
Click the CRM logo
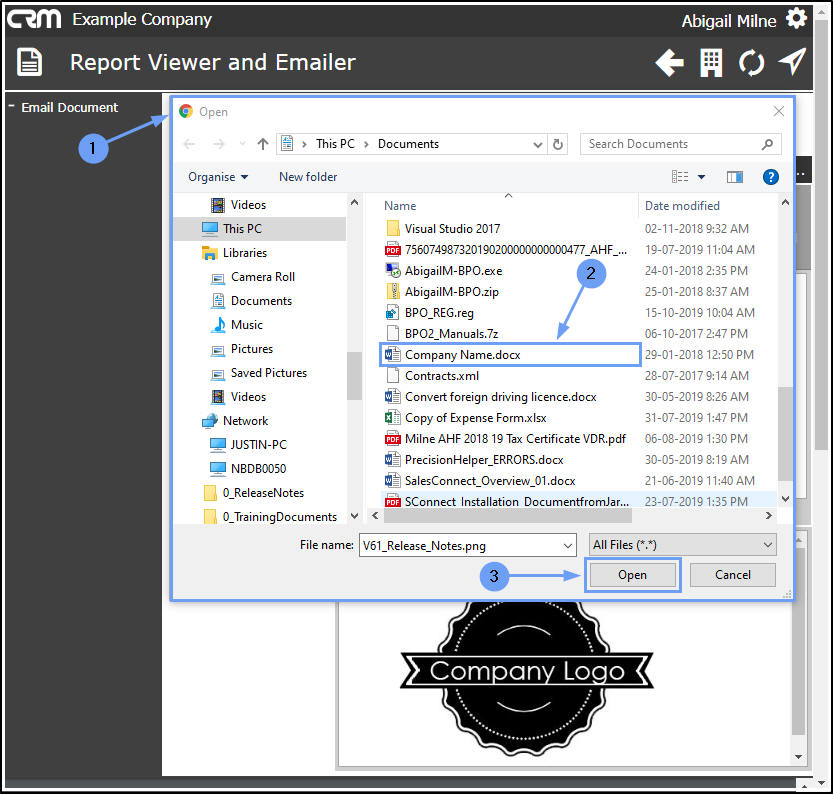tap(34, 19)
